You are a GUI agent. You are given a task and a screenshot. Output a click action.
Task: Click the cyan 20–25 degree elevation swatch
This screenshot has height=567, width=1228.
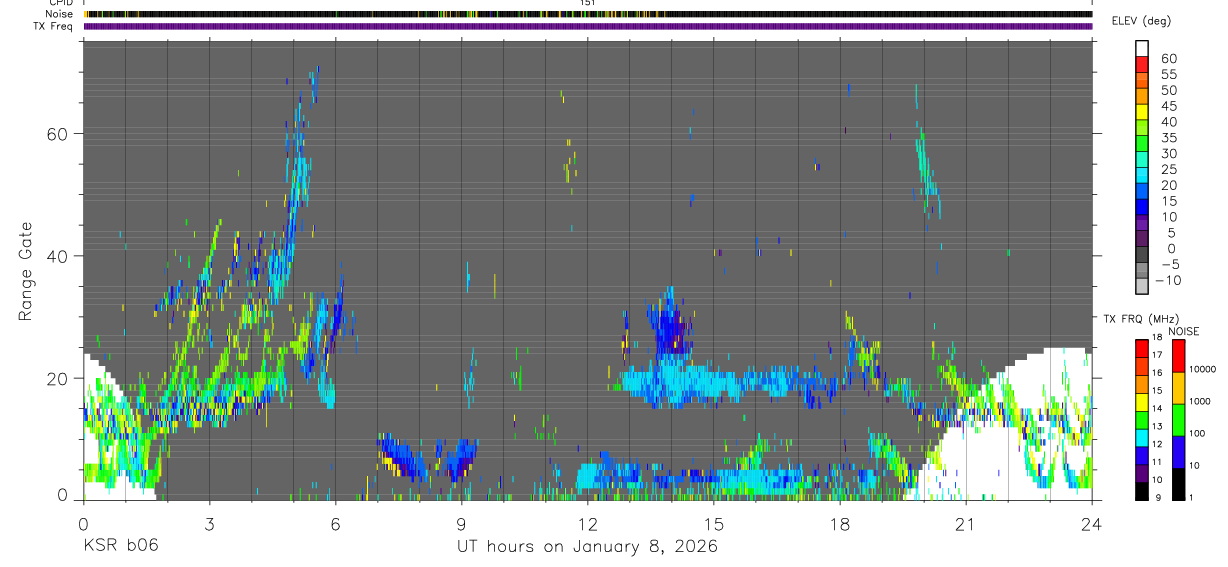[x=1142, y=177]
